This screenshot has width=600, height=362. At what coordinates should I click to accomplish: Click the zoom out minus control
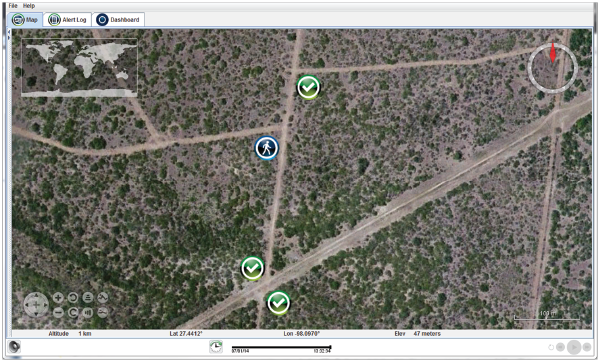click(x=58, y=313)
